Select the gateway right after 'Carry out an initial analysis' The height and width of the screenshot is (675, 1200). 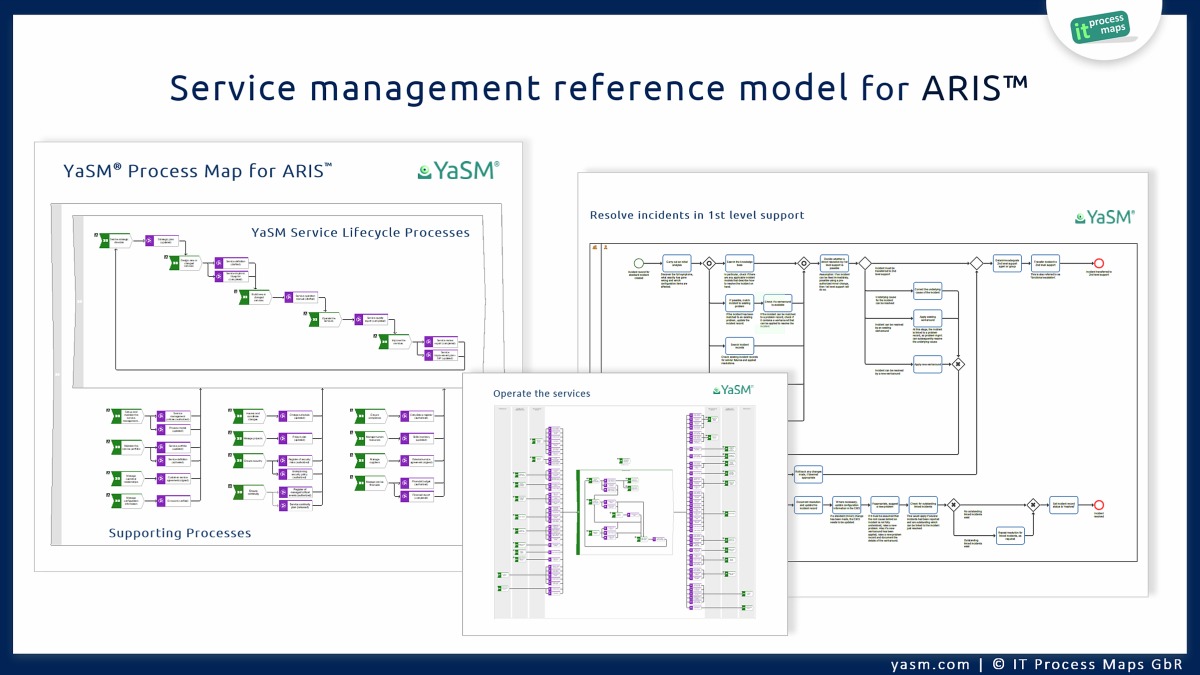pos(709,263)
